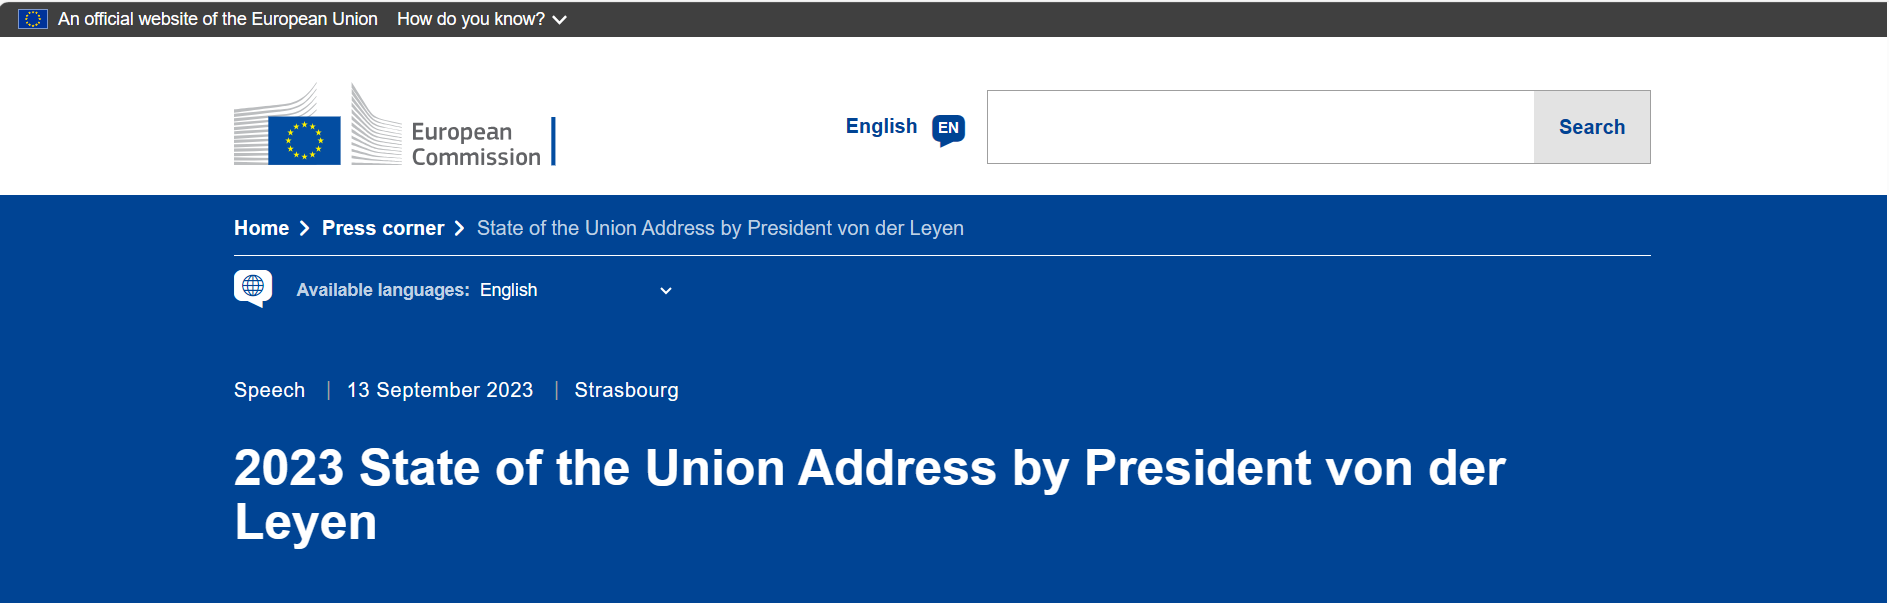Click the European Commission logo

coord(394,126)
